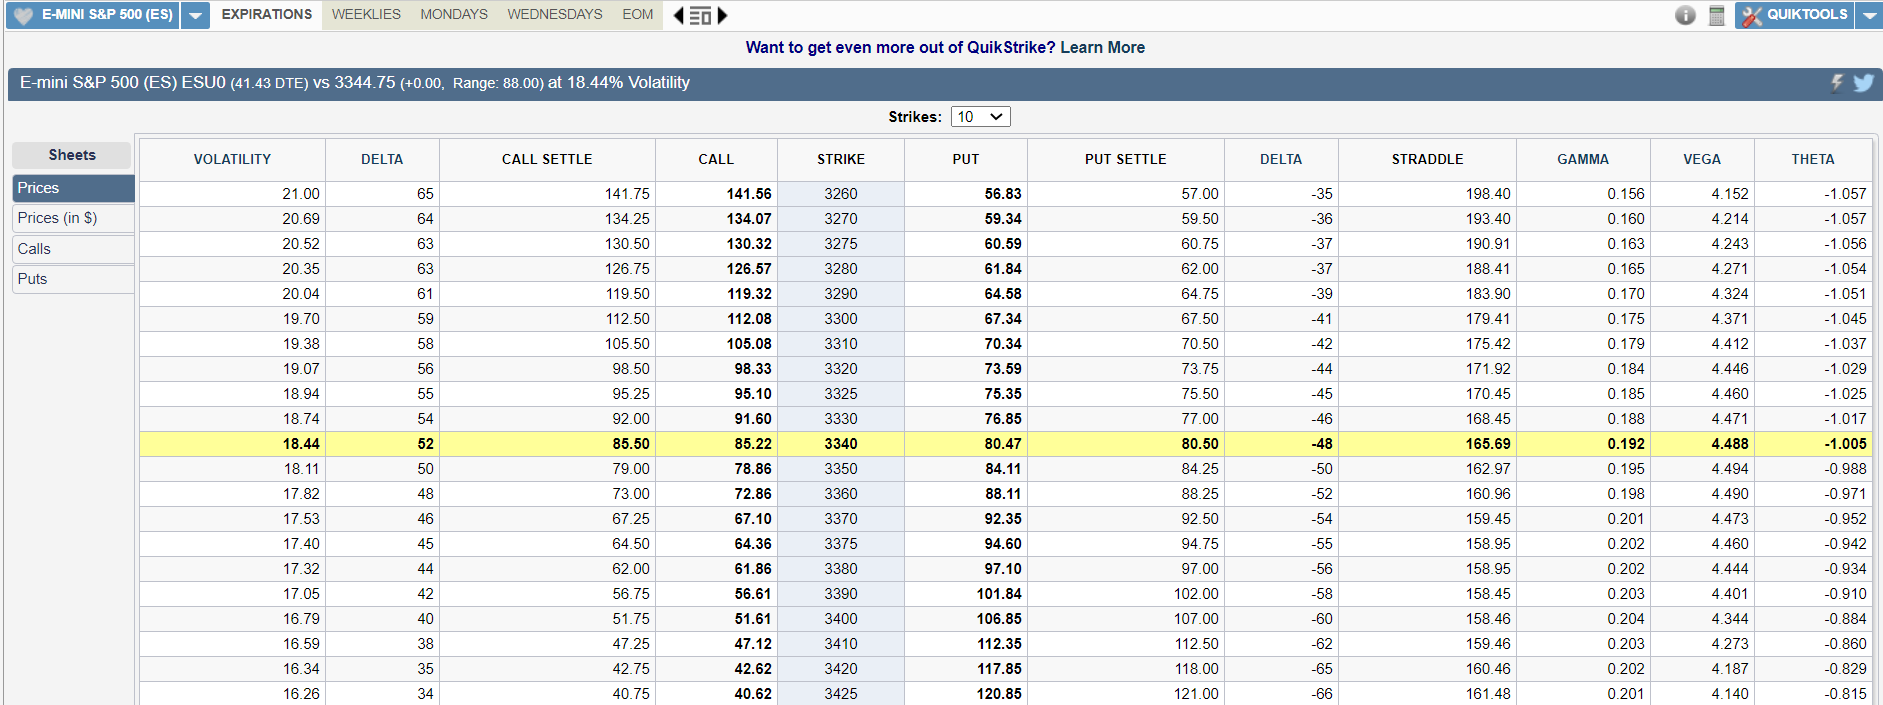1883x705 pixels.
Task: Click volatility value 18.44
Action: tap(301, 444)
